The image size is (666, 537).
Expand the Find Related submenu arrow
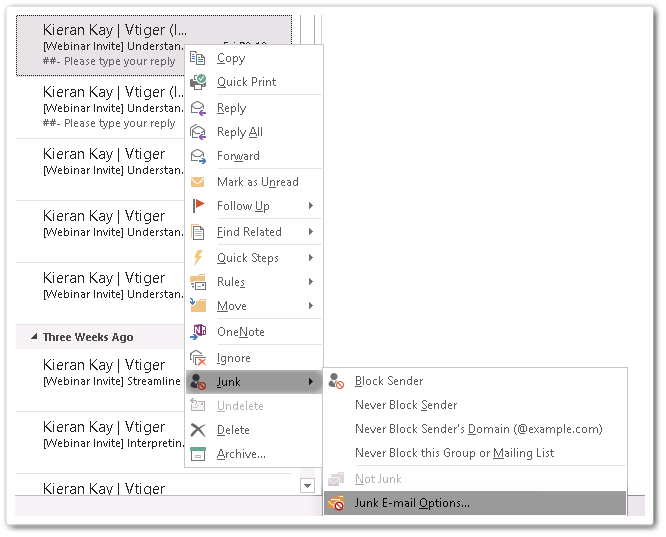pyautogui.click(x=311, y=232)
